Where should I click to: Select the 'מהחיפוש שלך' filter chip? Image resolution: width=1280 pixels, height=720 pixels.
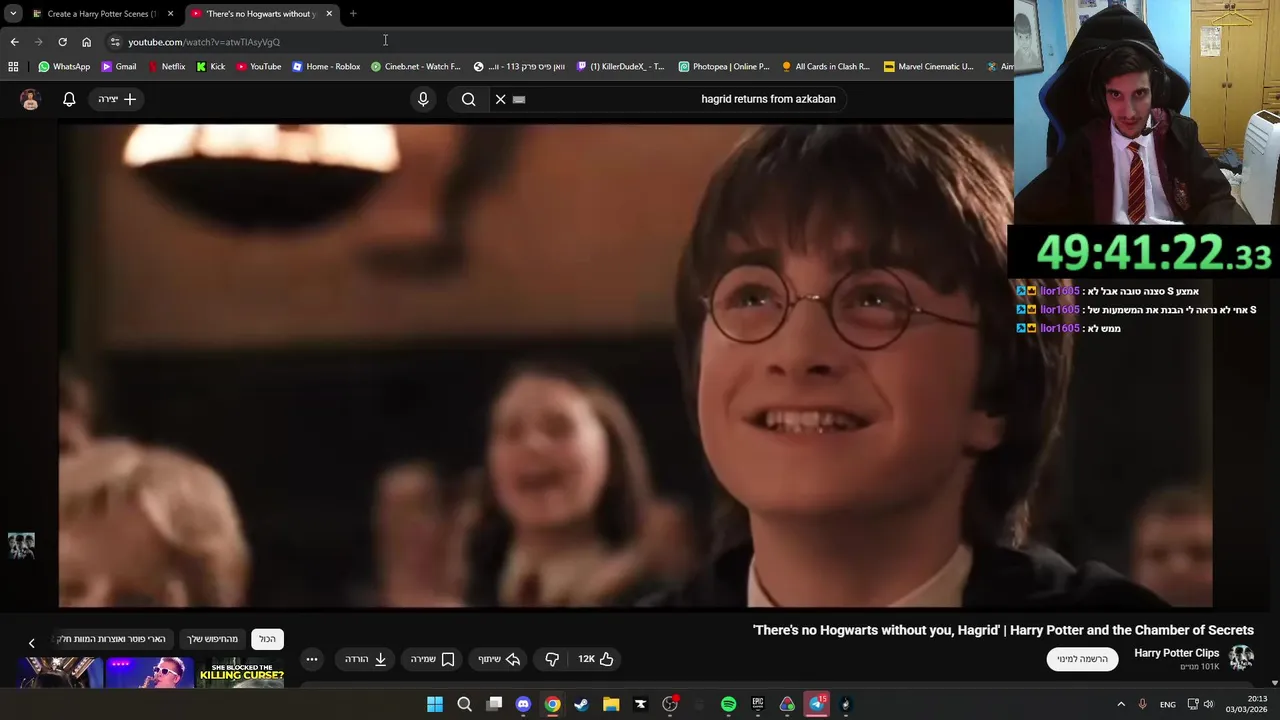pos(212,639)
